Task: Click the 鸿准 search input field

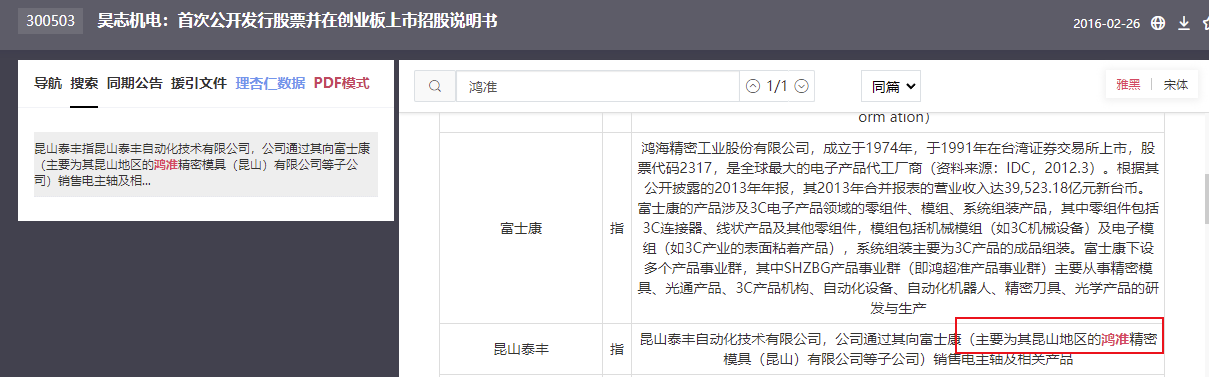Action: (598, 87)
